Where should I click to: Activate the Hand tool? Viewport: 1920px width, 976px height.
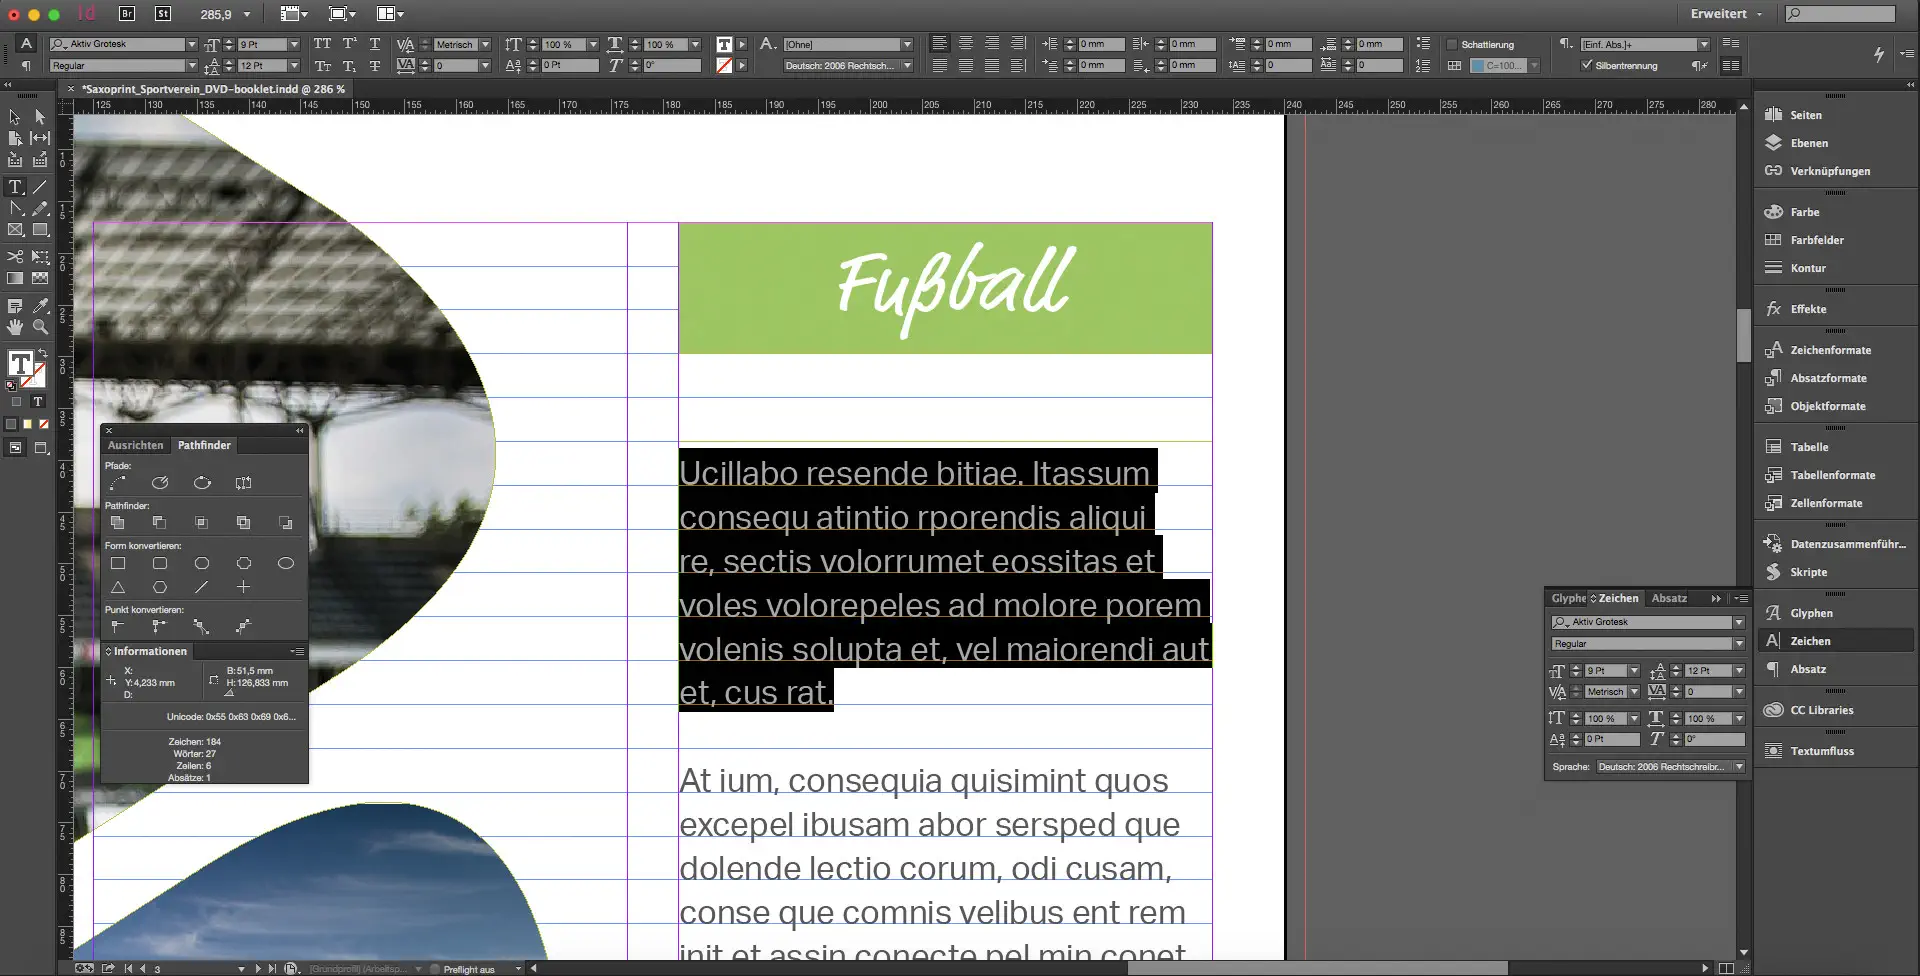(15, 327)
